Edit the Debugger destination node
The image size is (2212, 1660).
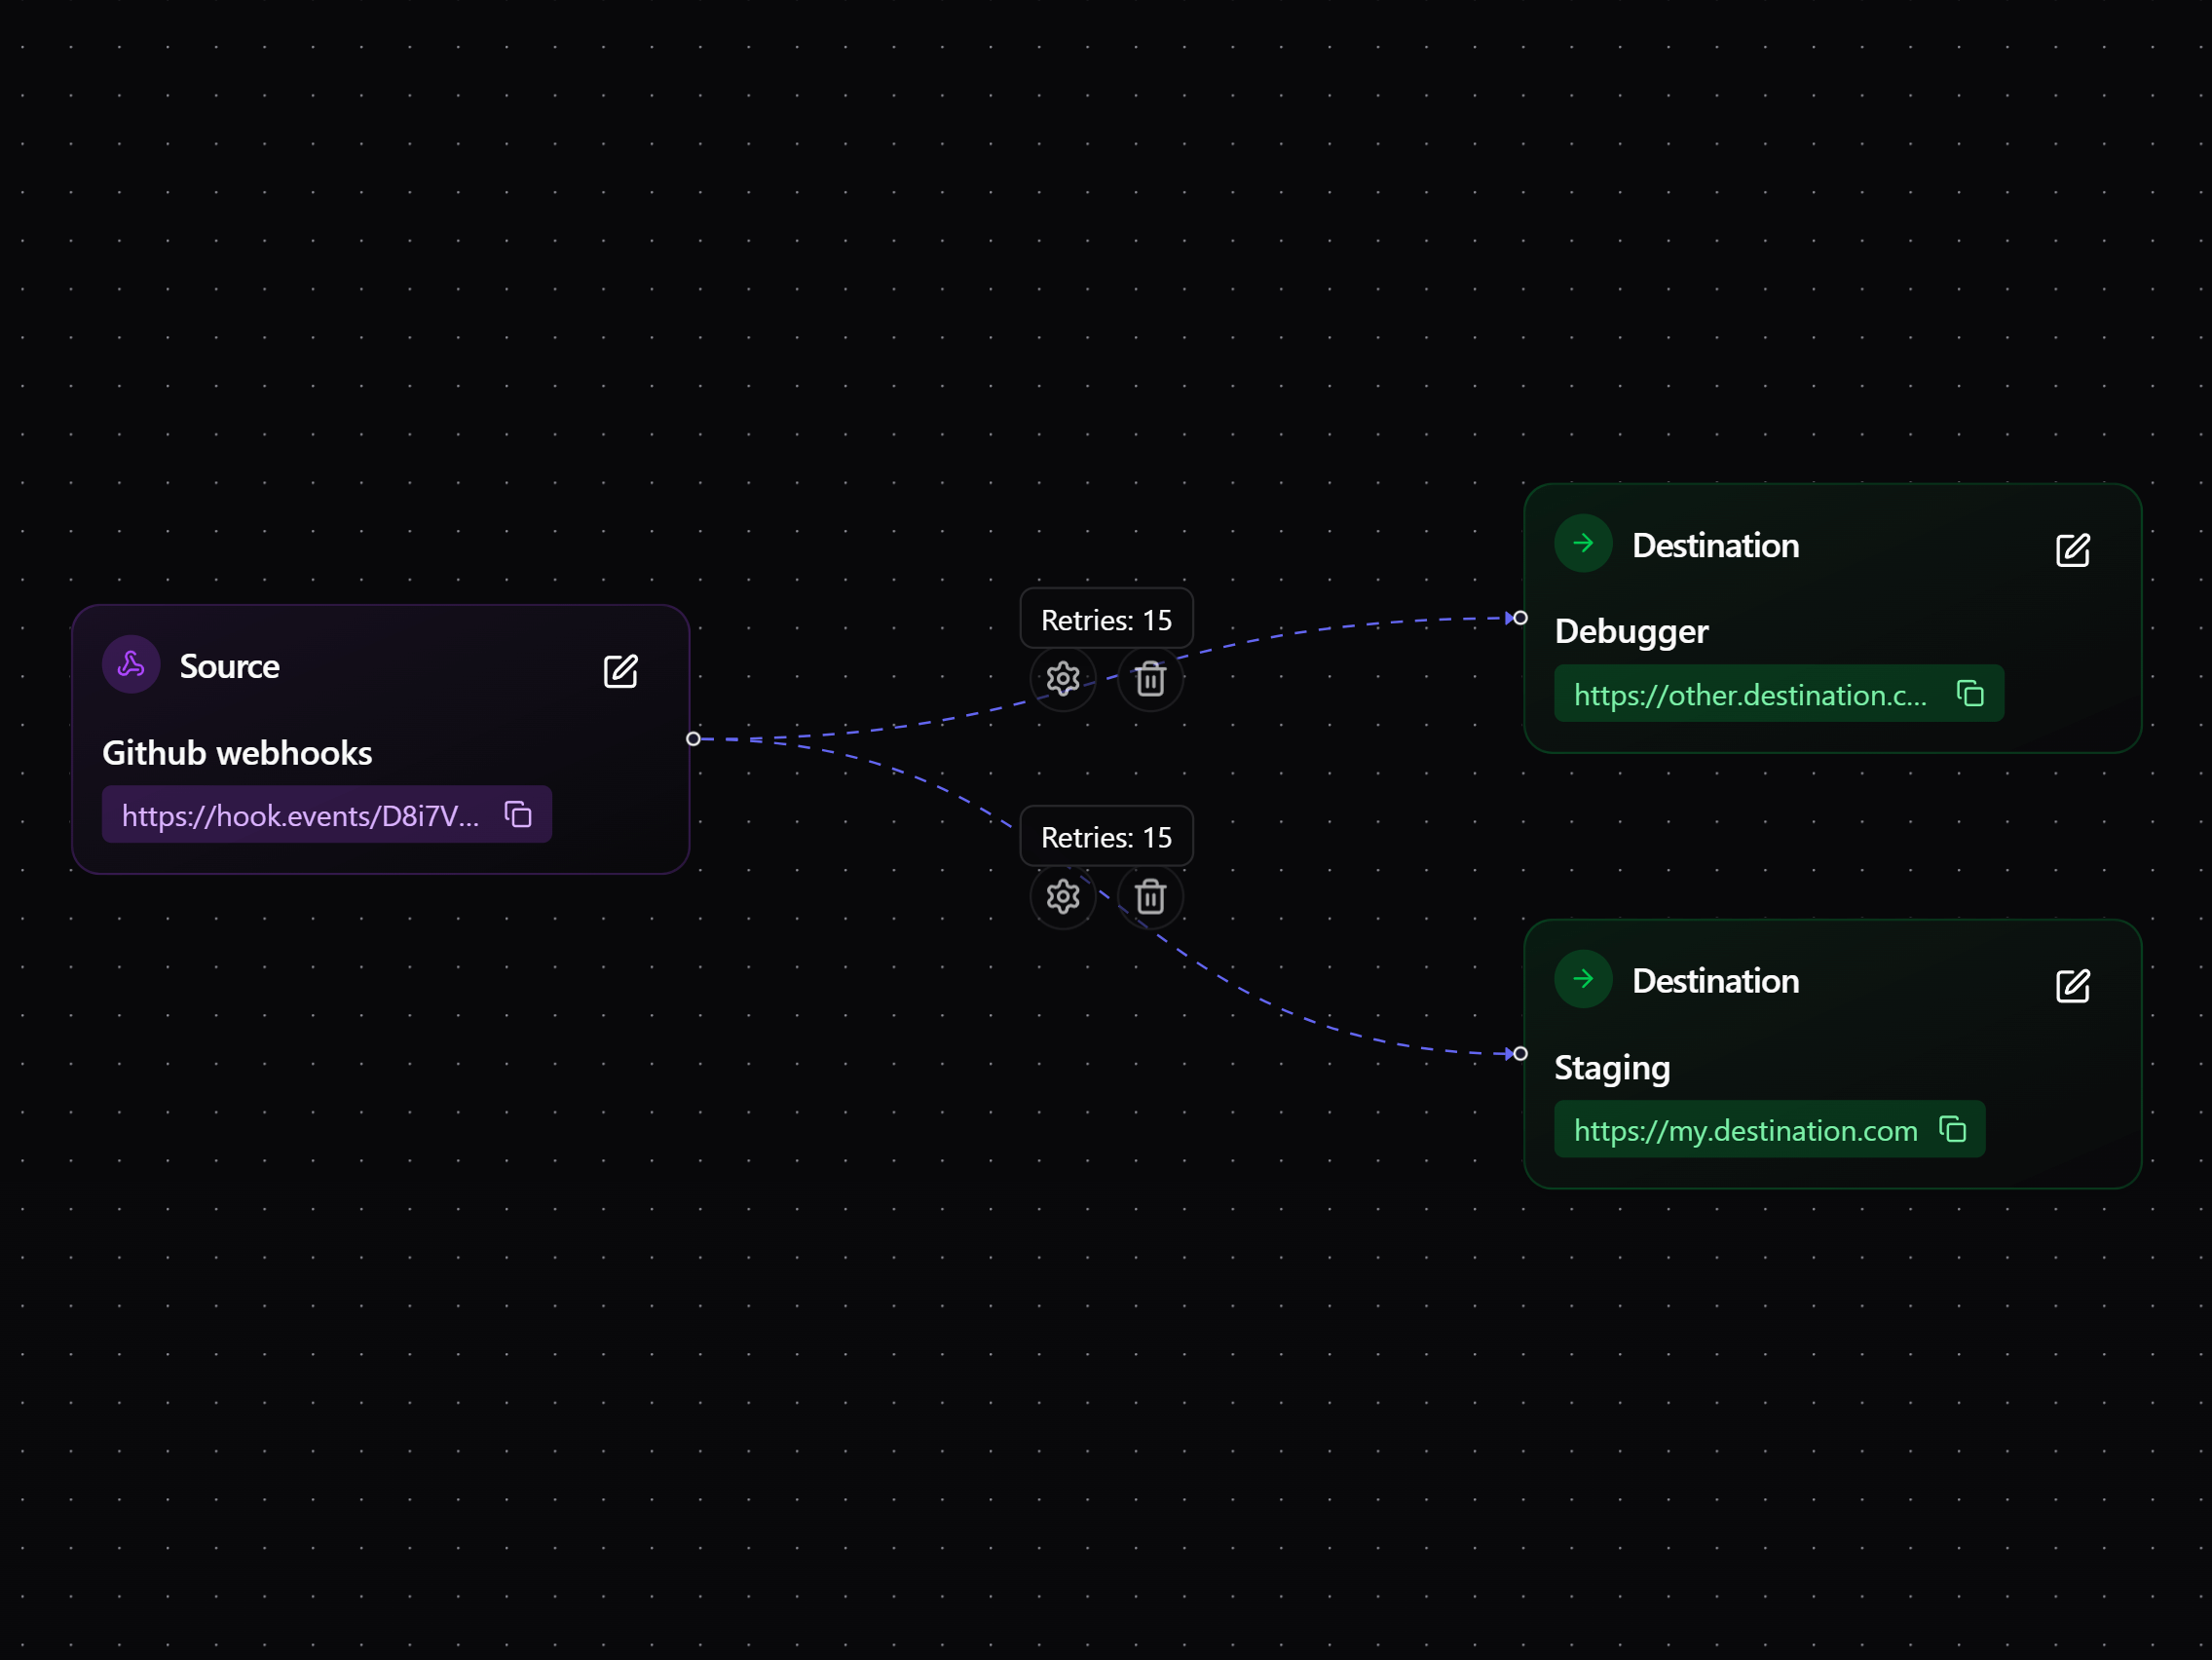[x=2072, y=550]
